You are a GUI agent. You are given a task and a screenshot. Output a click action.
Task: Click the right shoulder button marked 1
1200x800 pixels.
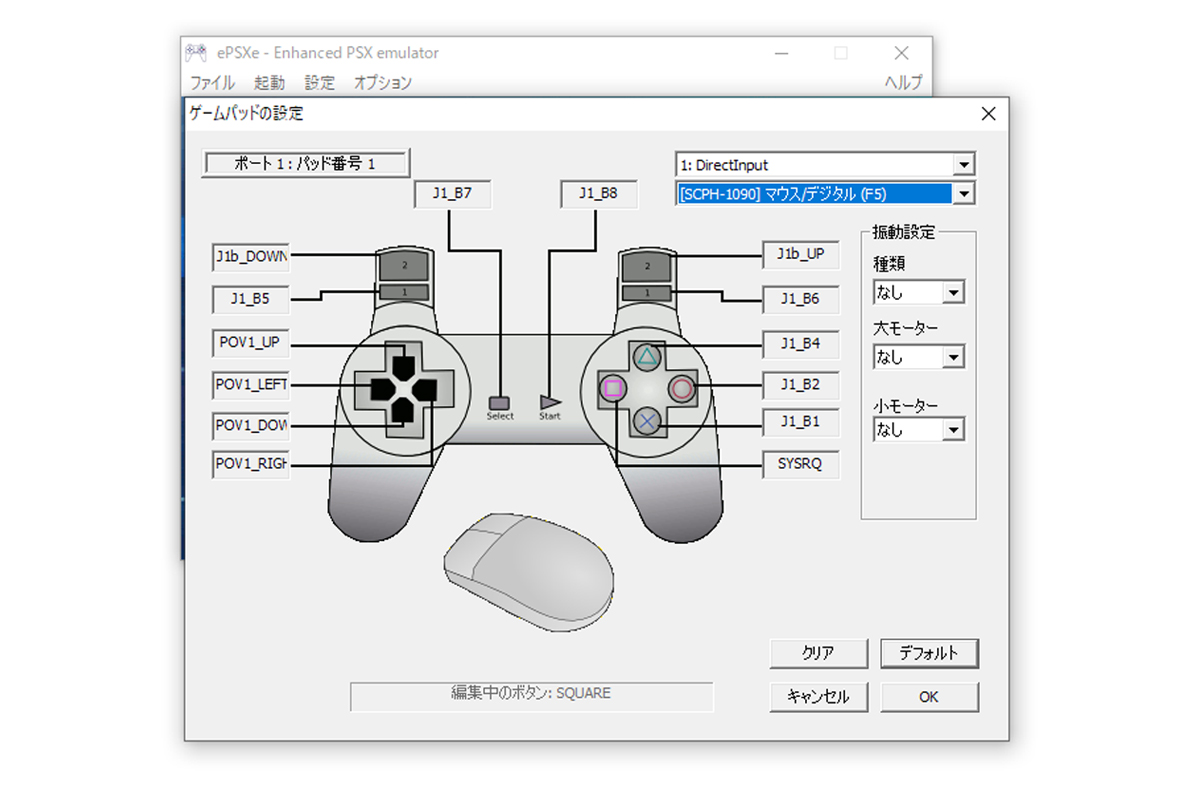point(647,292)
